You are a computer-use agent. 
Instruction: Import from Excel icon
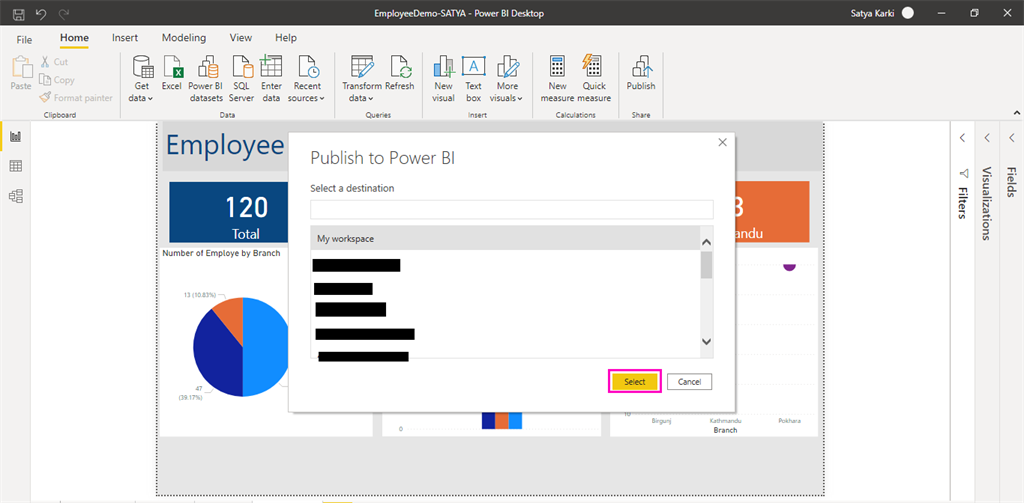click(172, 73)
